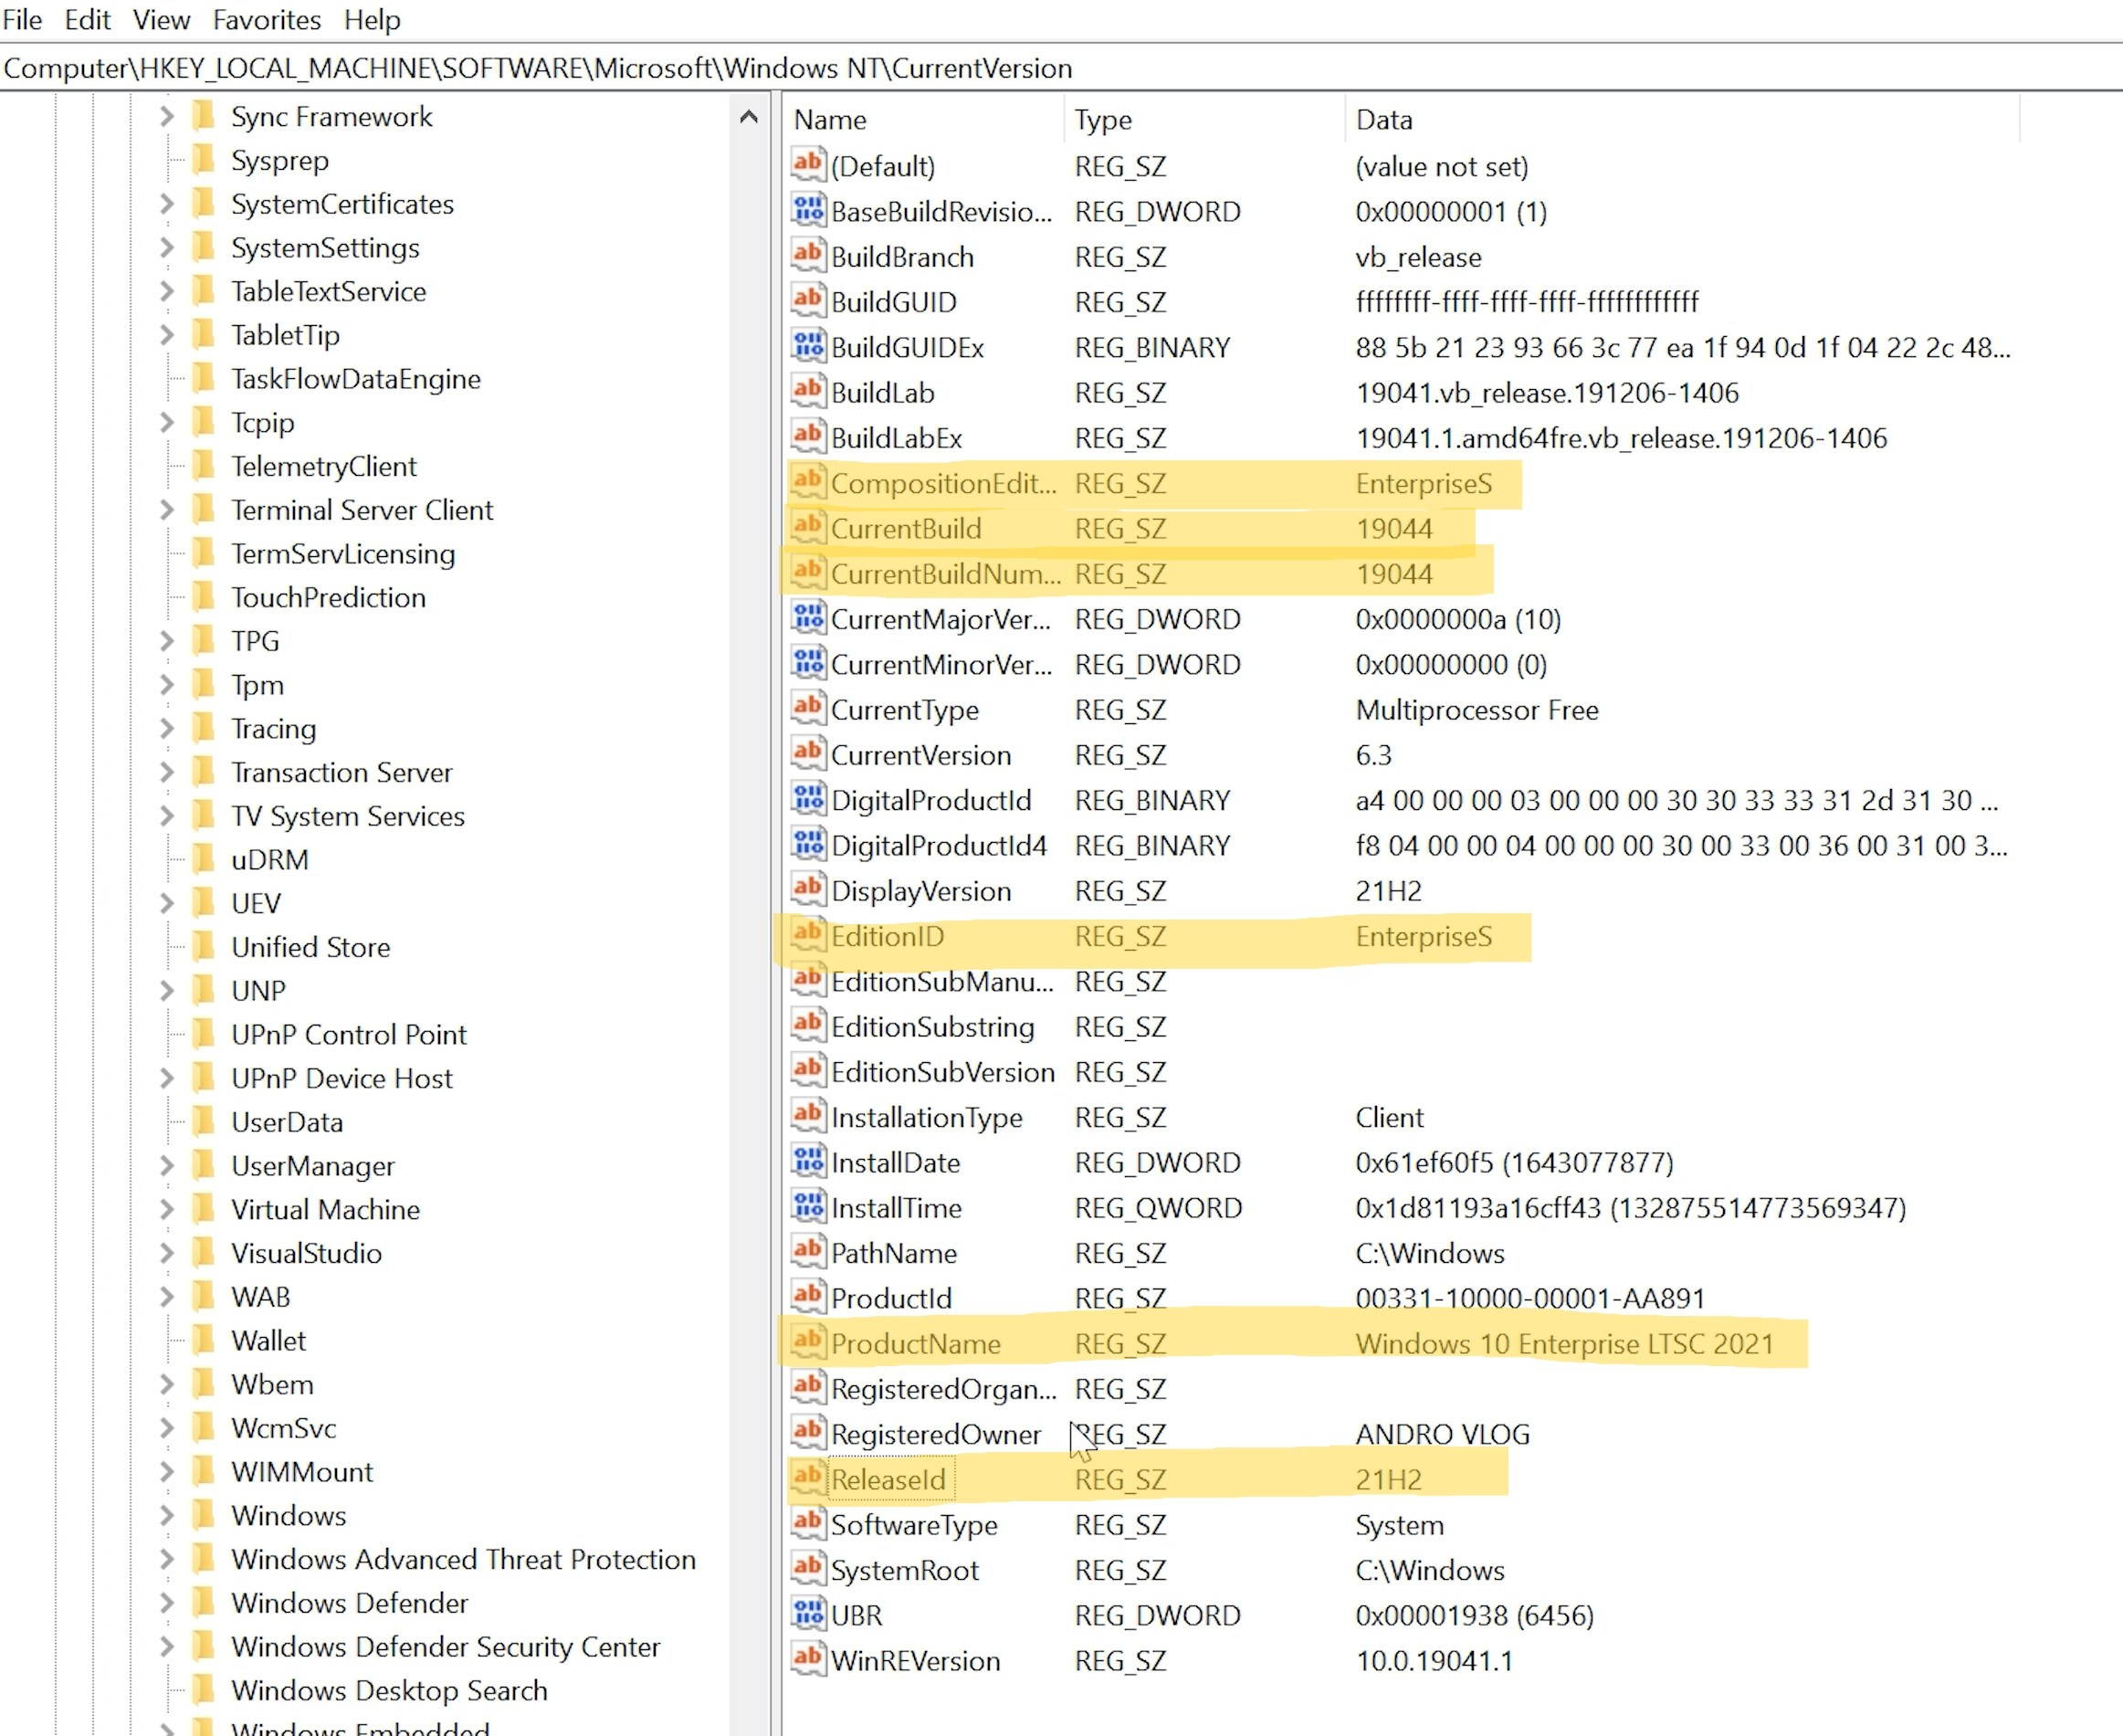Open the Edit menu
This screenshot has height=1736, width=2123.
click(87, 20)
